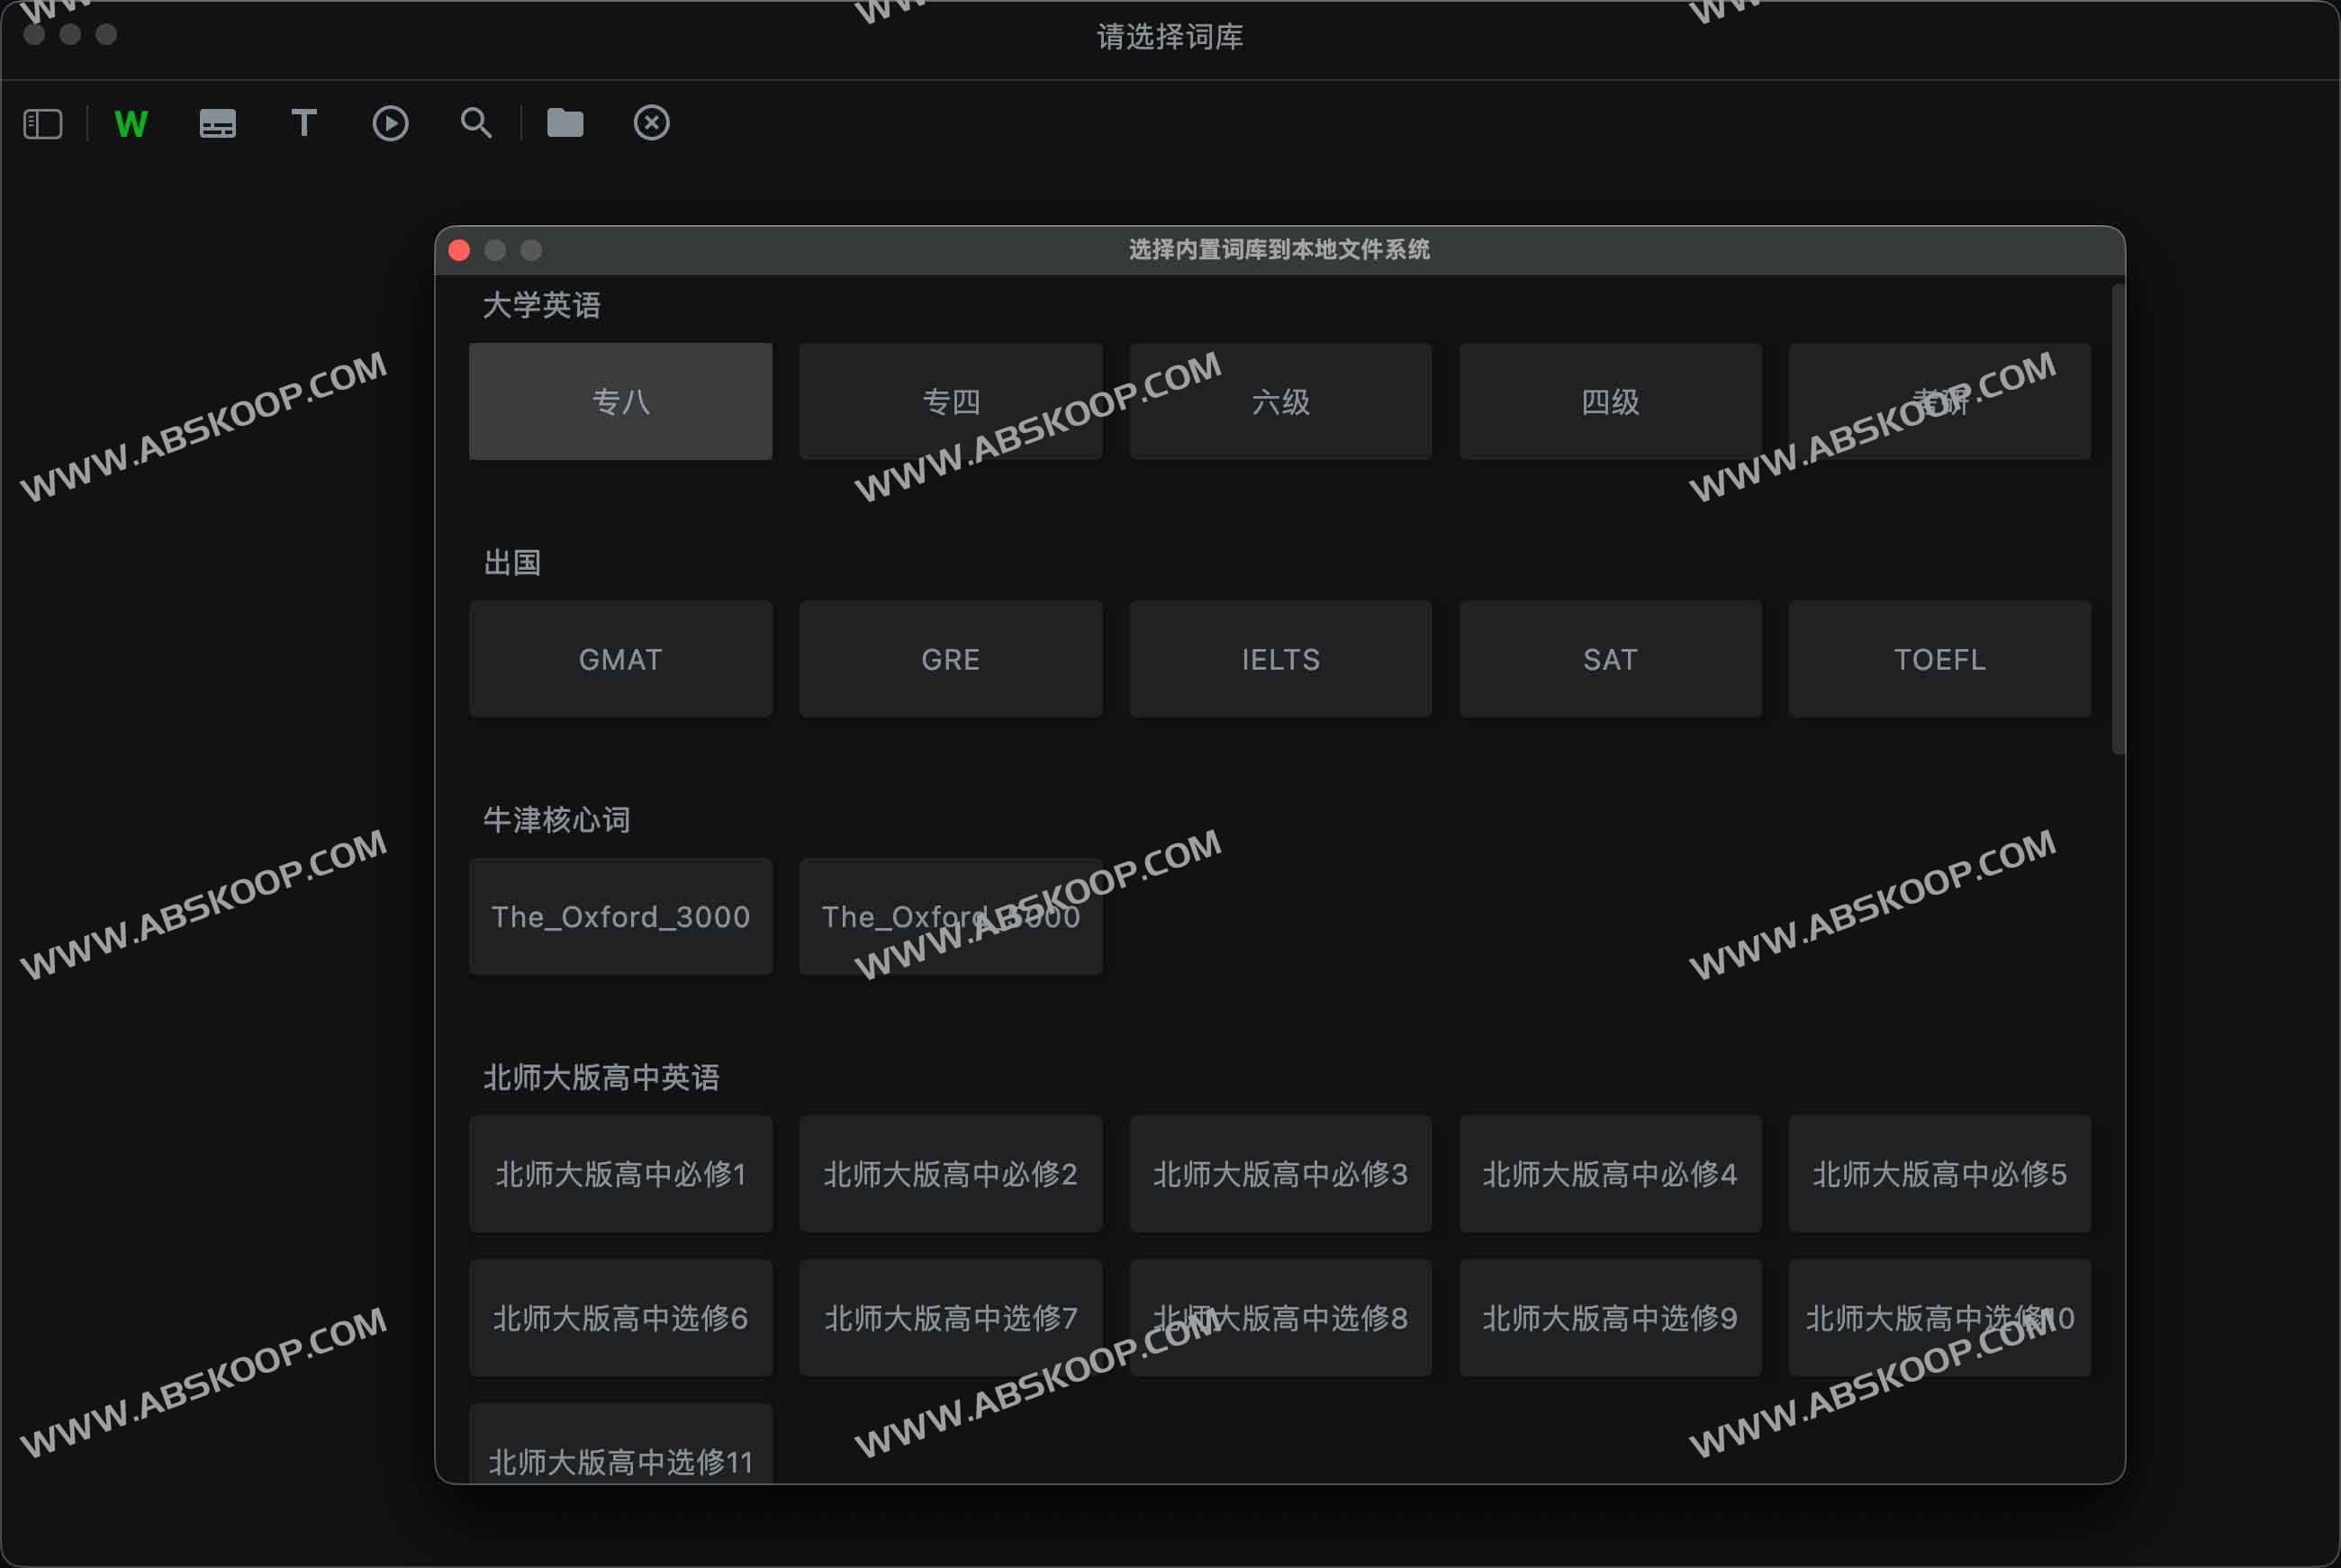
Task: Choose 北师大版高中必修1 textbook list
Action: pyautogui.click(x=620, y=1174)
